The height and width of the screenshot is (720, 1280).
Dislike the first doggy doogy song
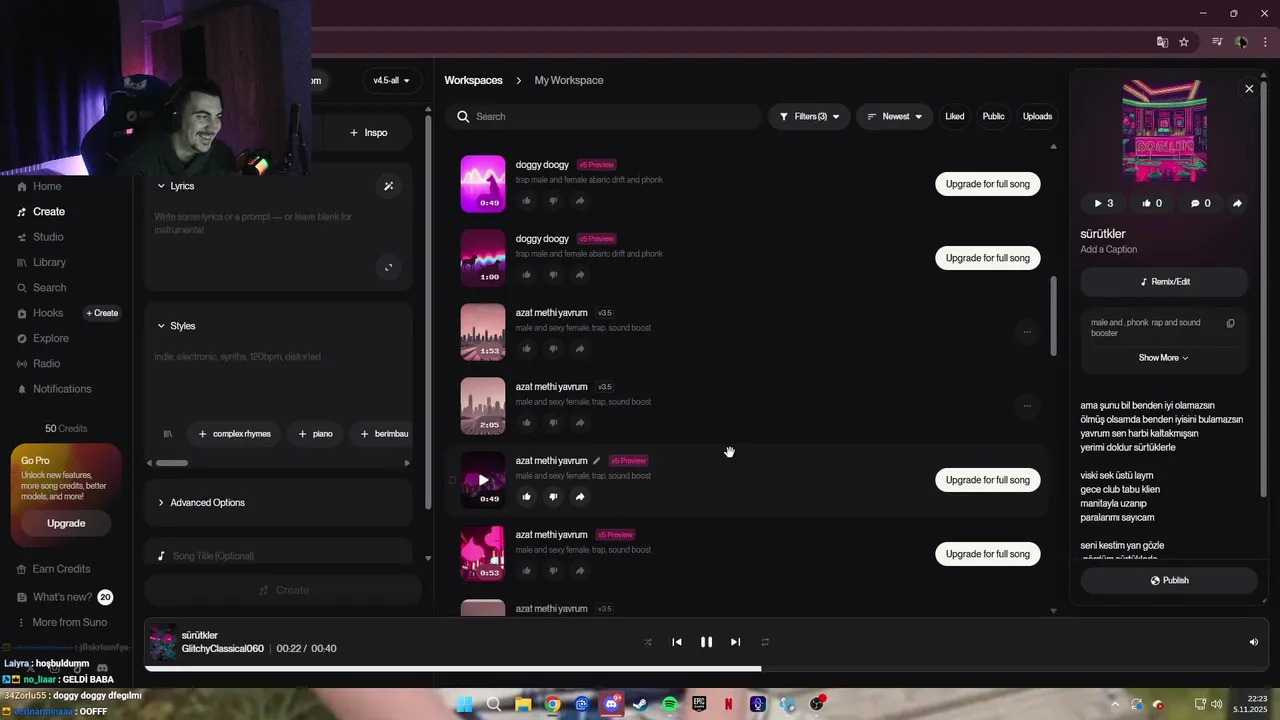tap(553, 201)
